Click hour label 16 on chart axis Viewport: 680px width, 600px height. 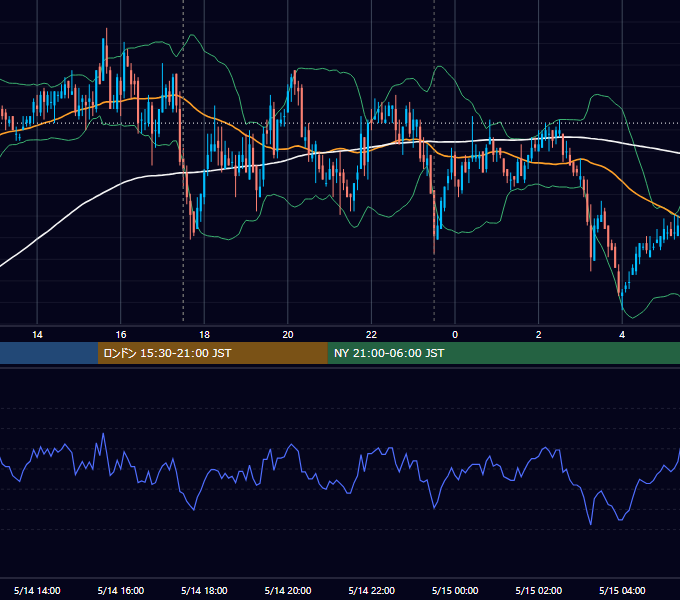click(x=121, y=335)
